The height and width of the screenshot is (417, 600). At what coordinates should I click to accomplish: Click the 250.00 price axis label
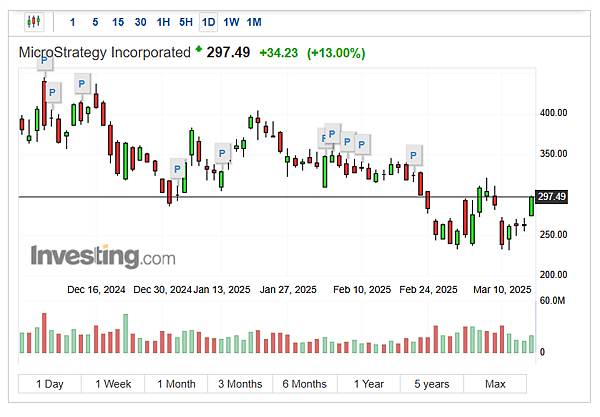coord(553,235)
